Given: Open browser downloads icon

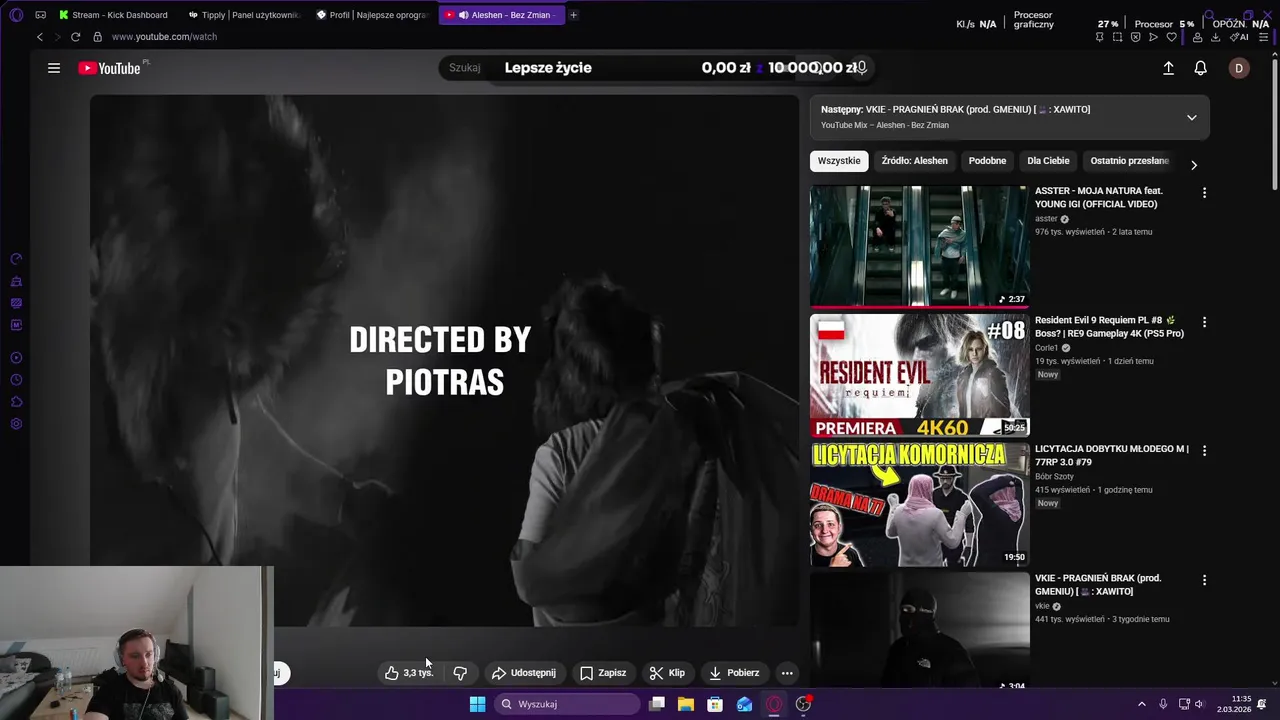Looking at the screenshot, I should [1215, 37].
